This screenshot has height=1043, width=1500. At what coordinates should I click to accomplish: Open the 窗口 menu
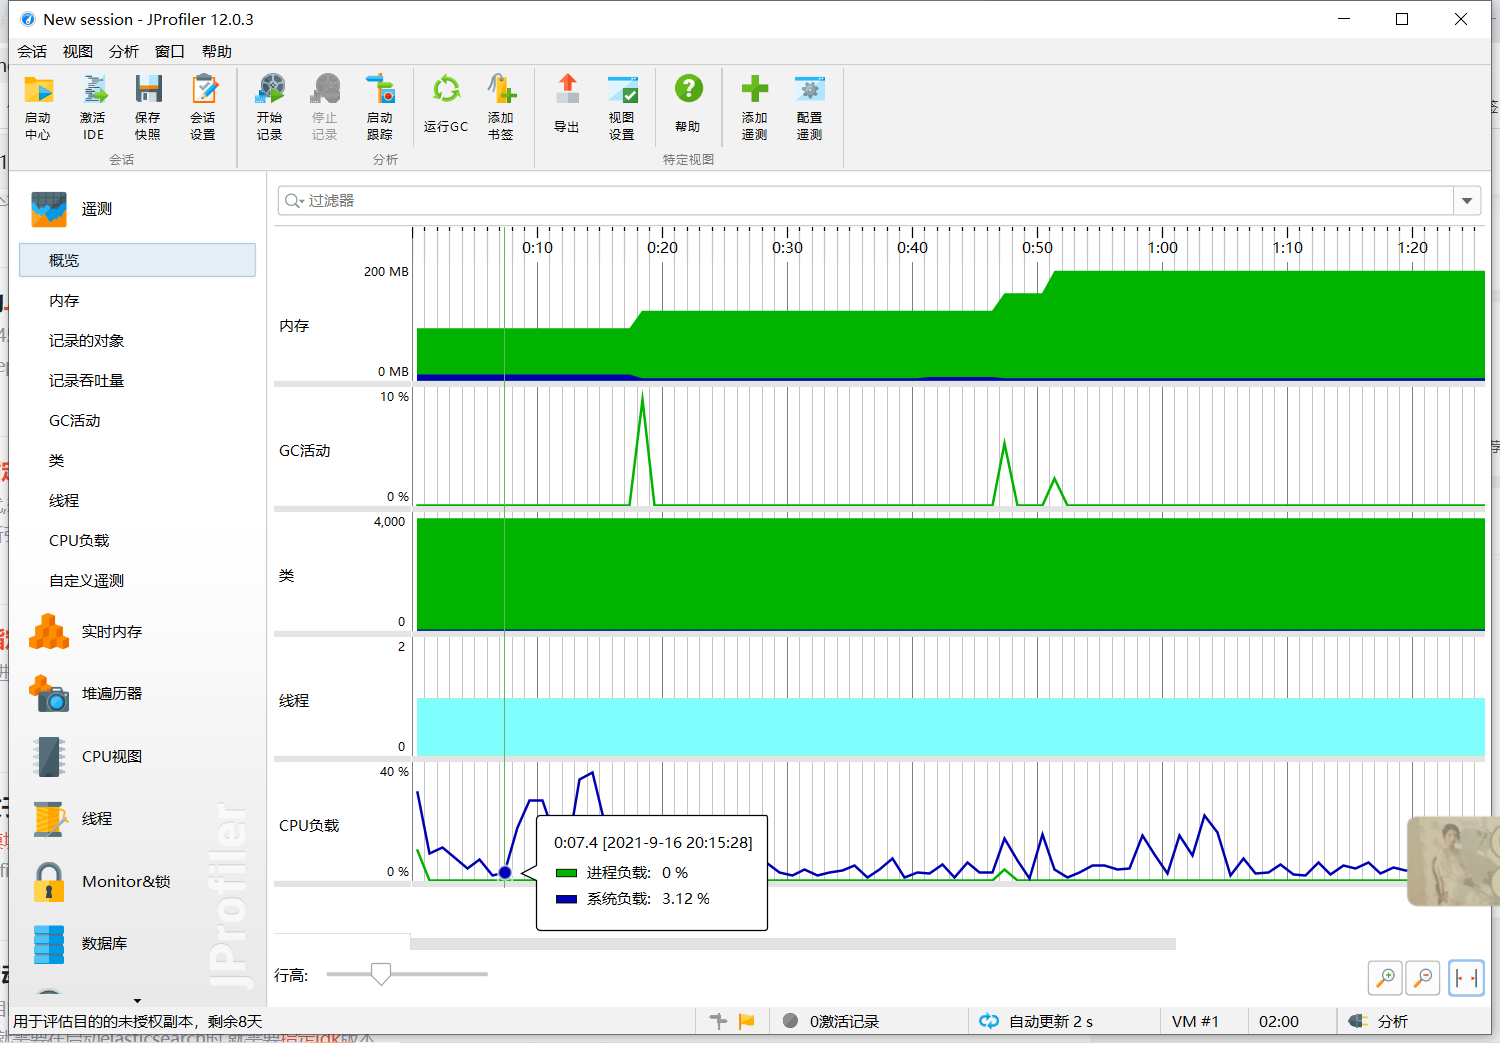[170, 51]
